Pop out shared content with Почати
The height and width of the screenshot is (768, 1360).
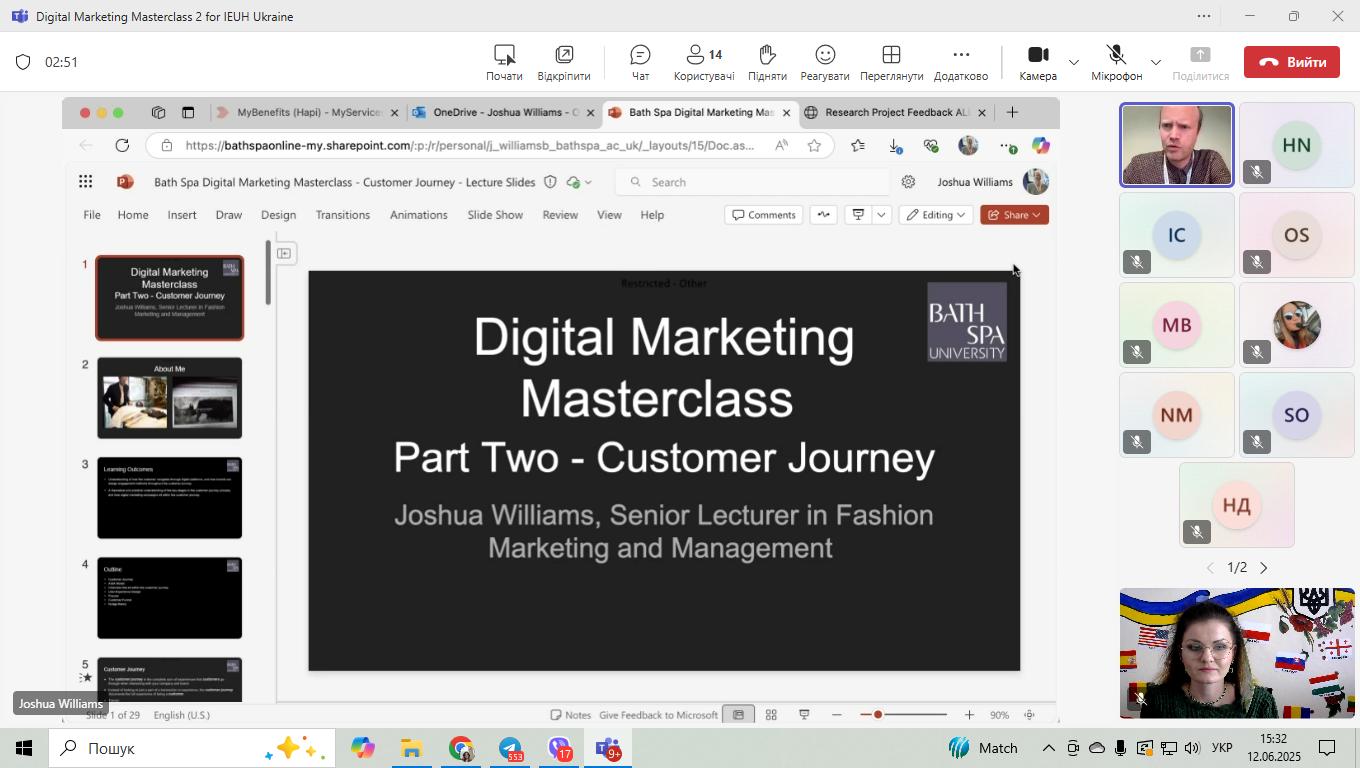pyautogui.click(x=504, y=62)
